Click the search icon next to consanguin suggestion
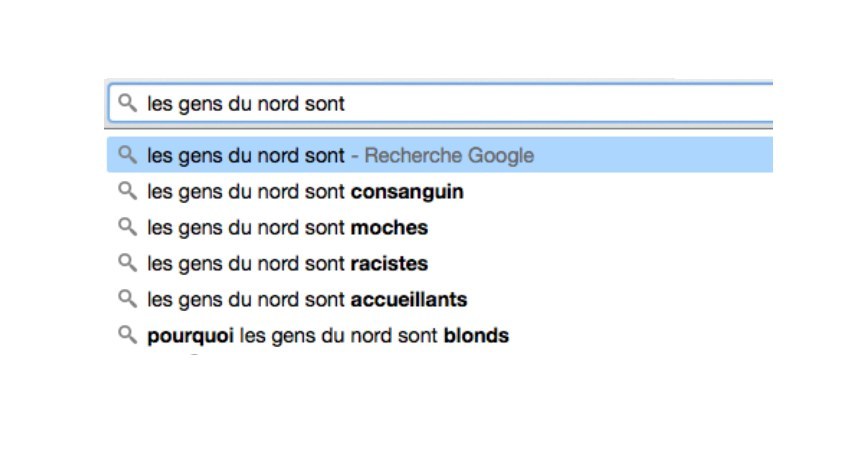This screenshot has width=857, height=458. [x=127, y=191]
